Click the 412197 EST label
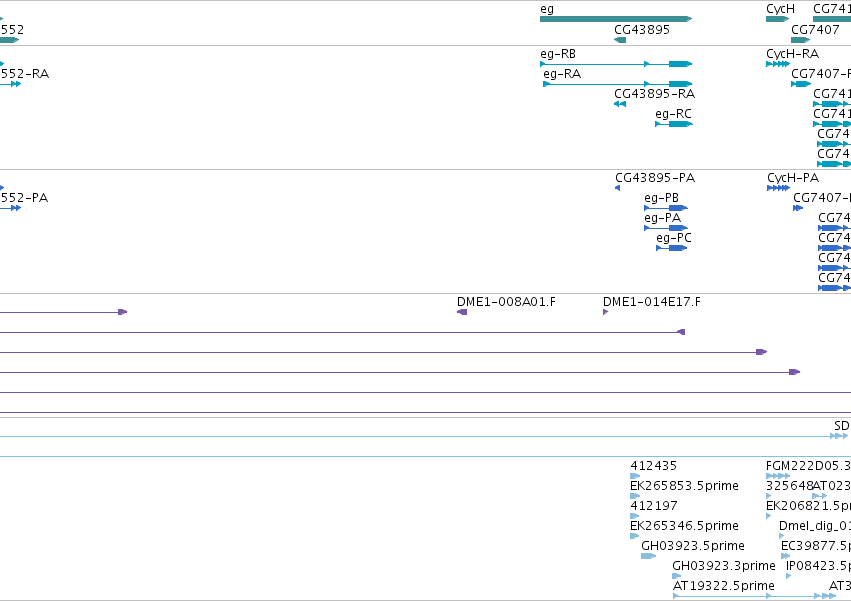This screenshot has height=601, width=851. tap(654, 506)
